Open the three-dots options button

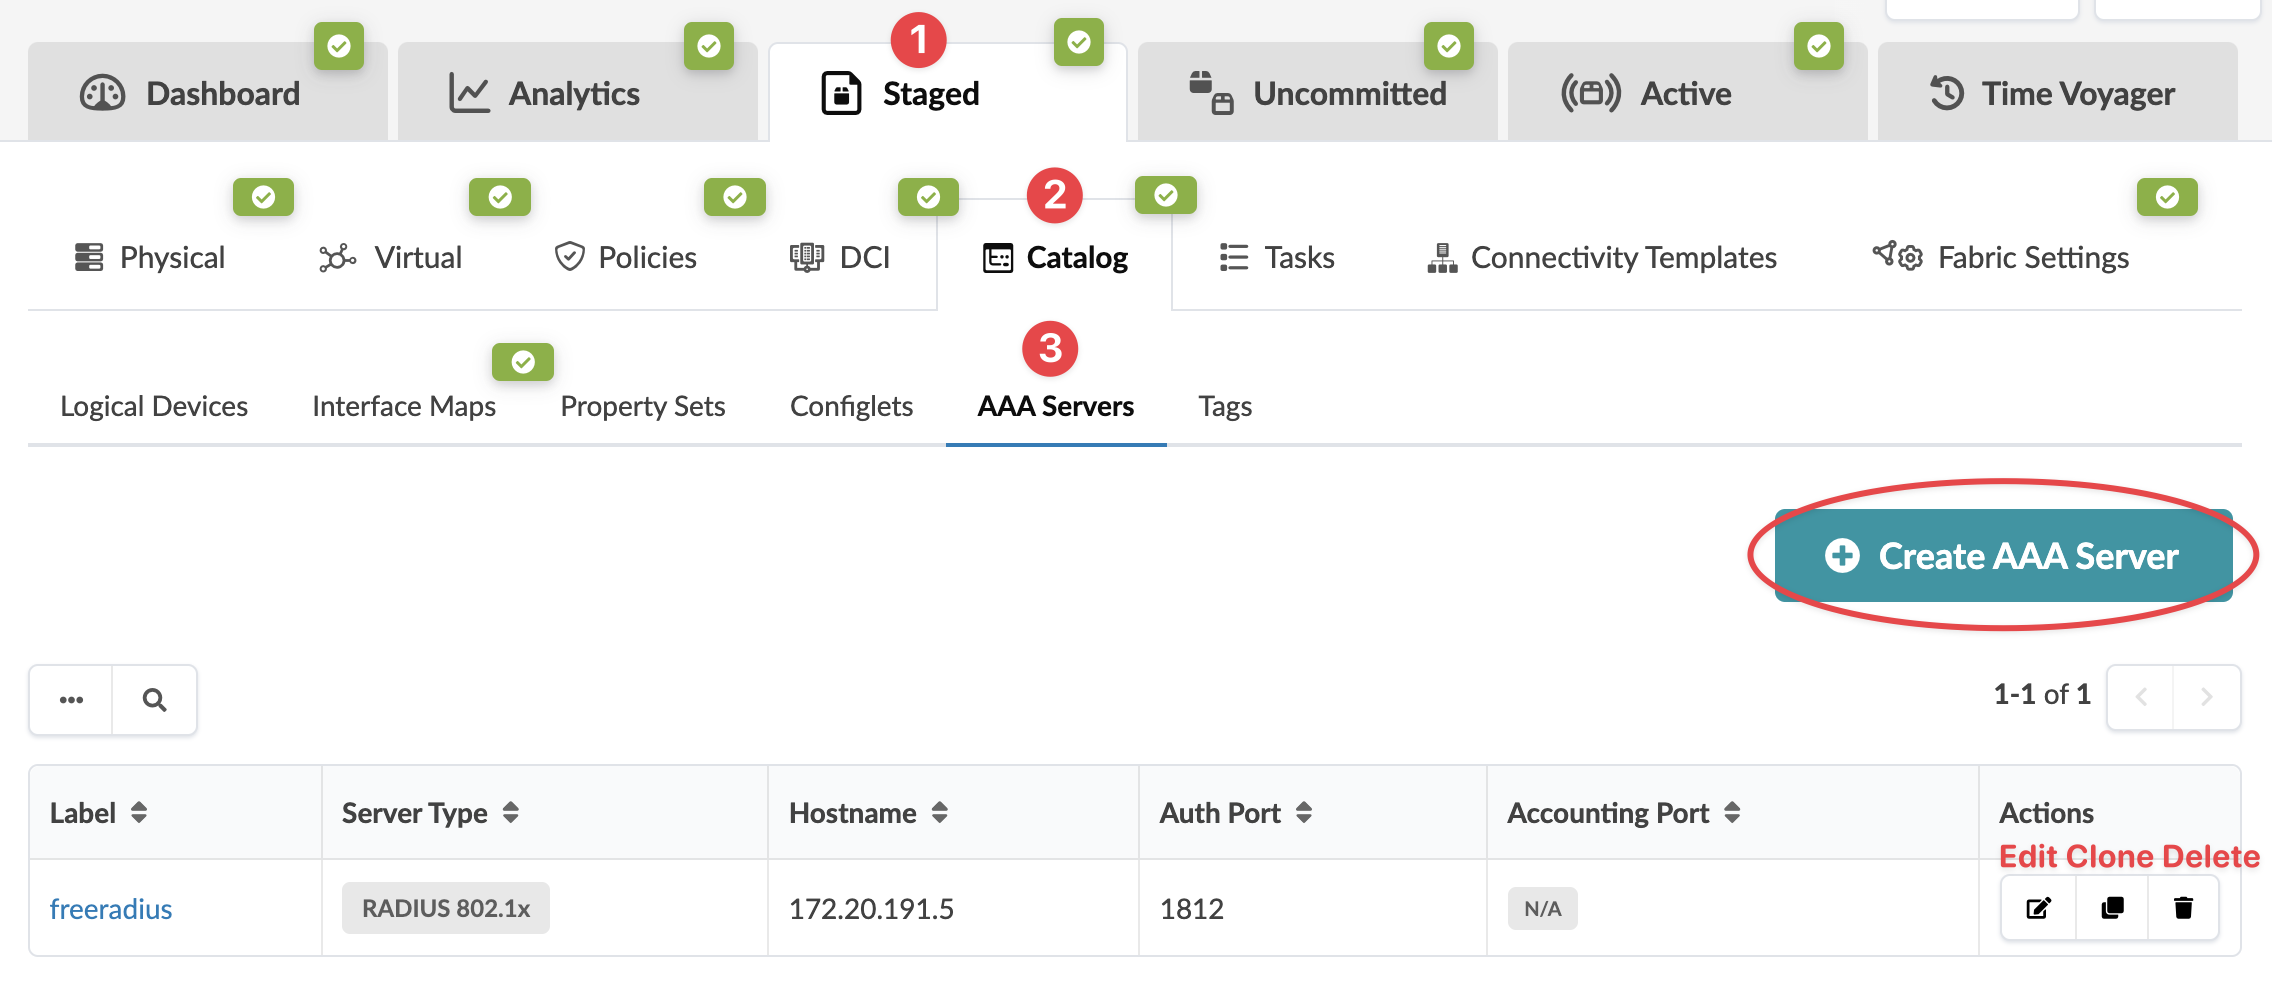[x=71, y=700]
